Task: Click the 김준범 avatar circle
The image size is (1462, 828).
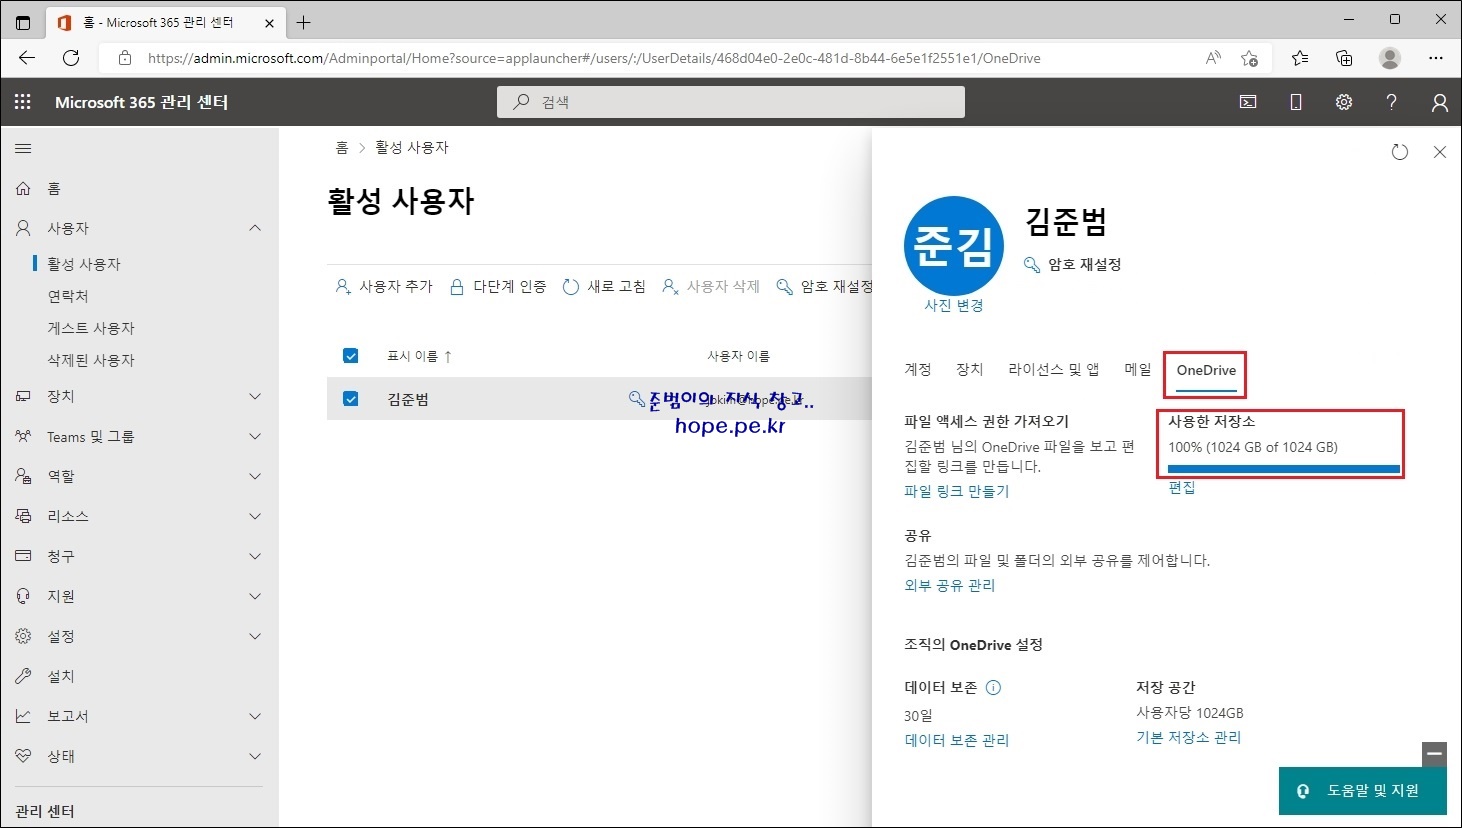Action: [953, 246]
